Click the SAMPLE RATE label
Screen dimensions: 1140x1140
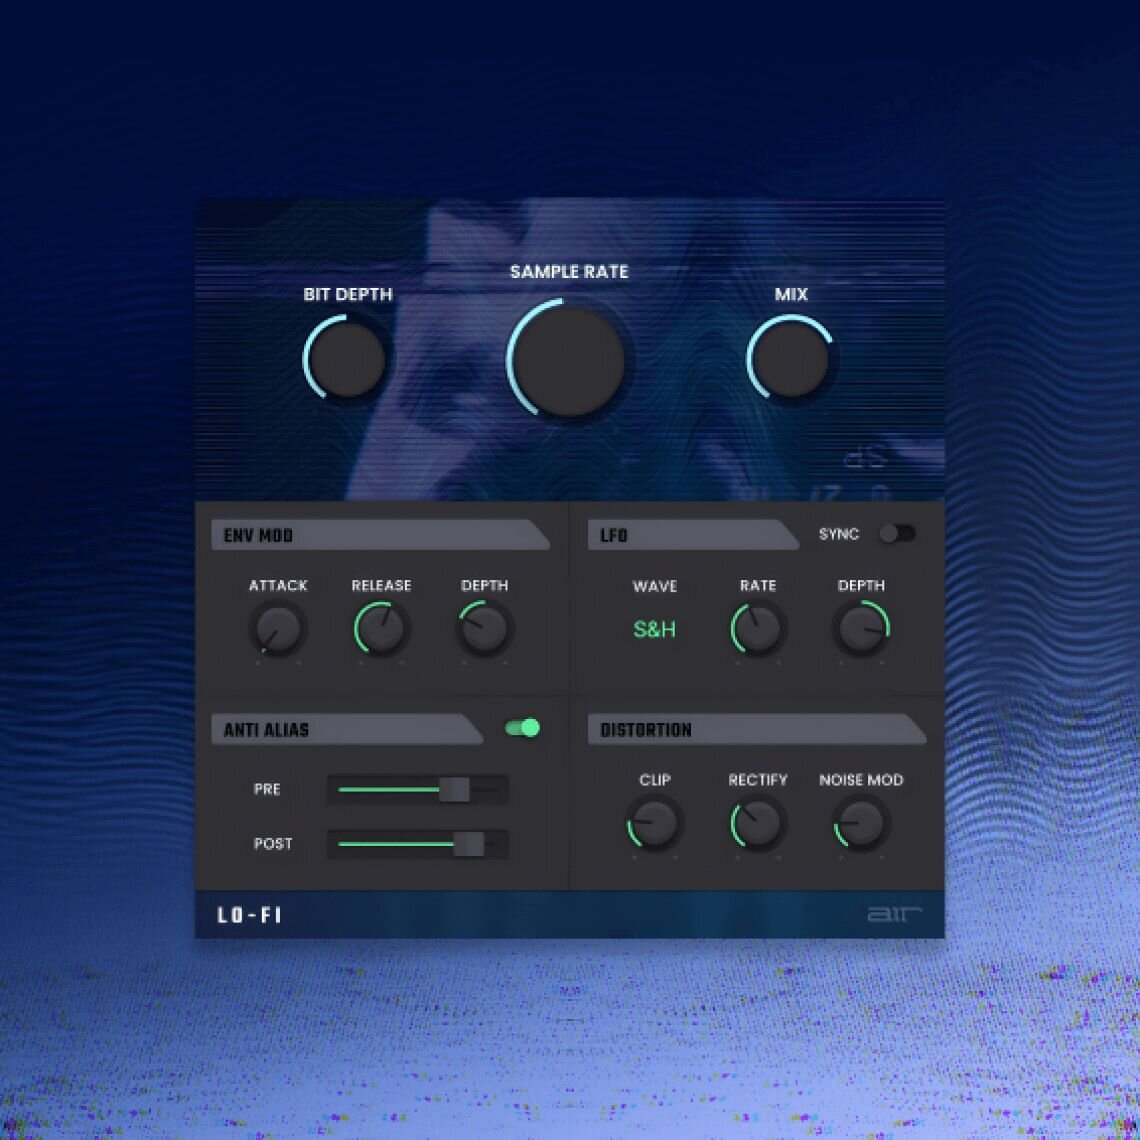click(569, 272)
